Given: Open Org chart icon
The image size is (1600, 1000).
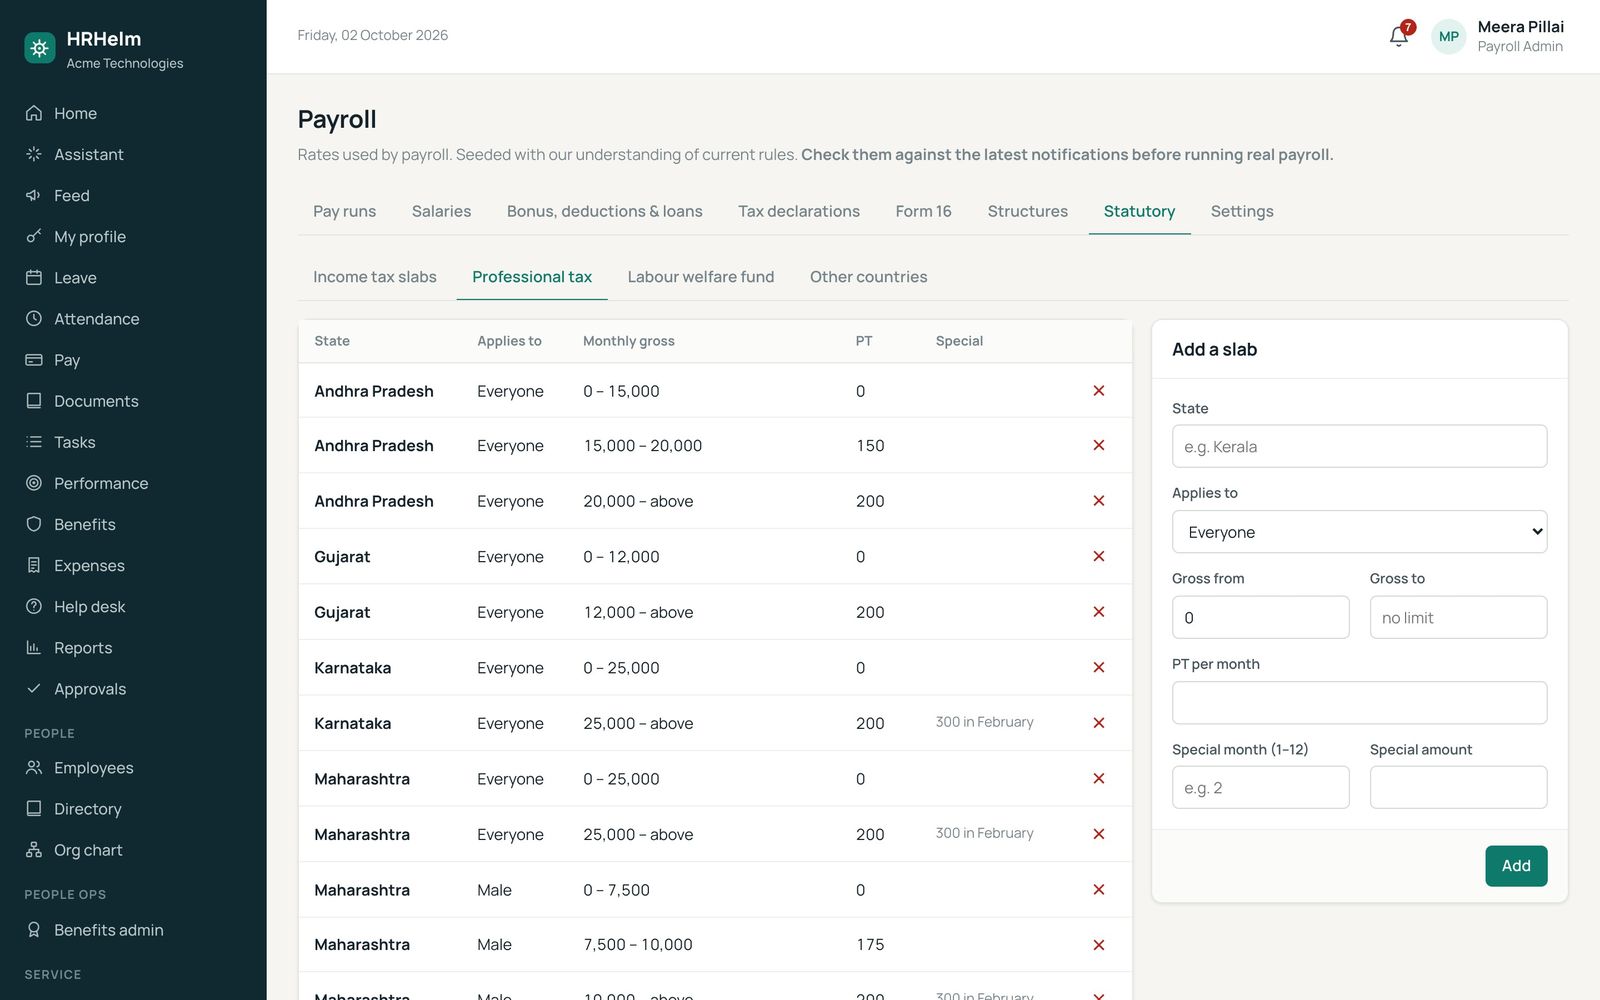Looking at the screenshot, I should coord(34,850).
